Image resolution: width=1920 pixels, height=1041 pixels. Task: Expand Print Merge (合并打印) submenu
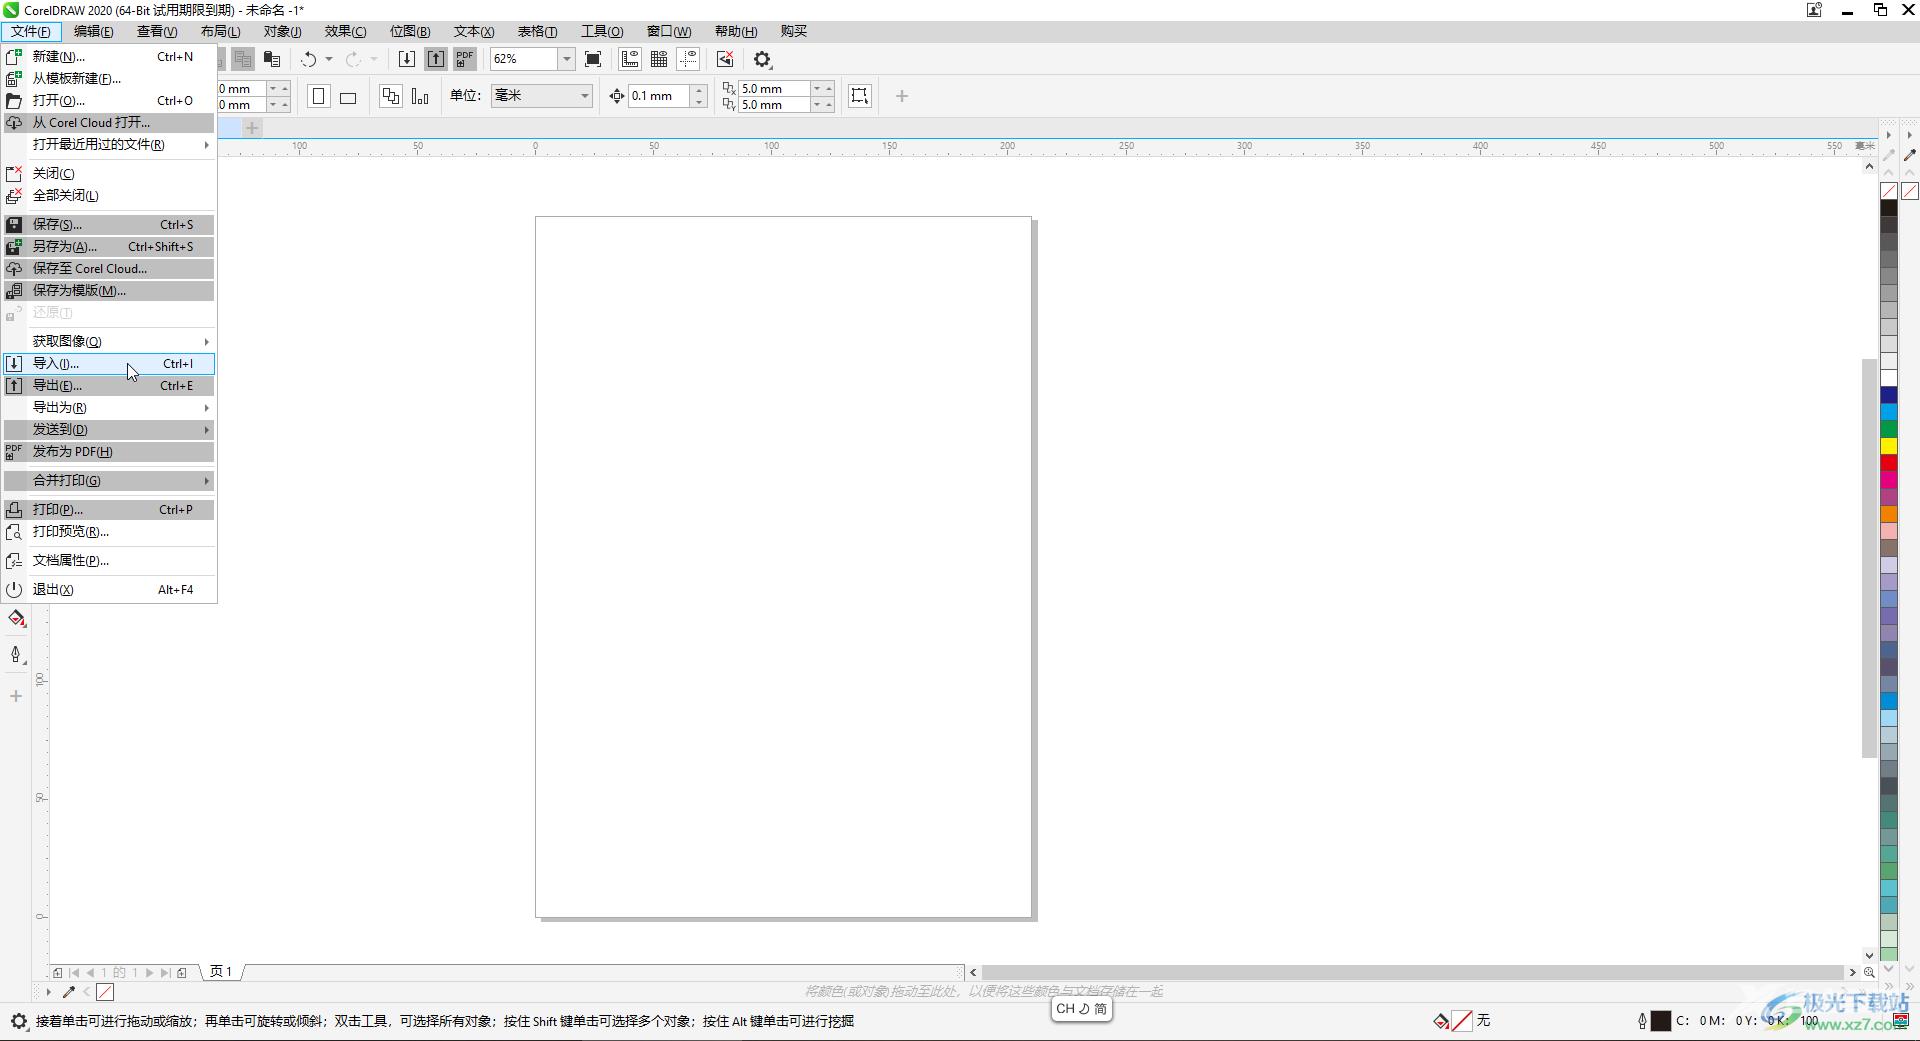[109, 481]
